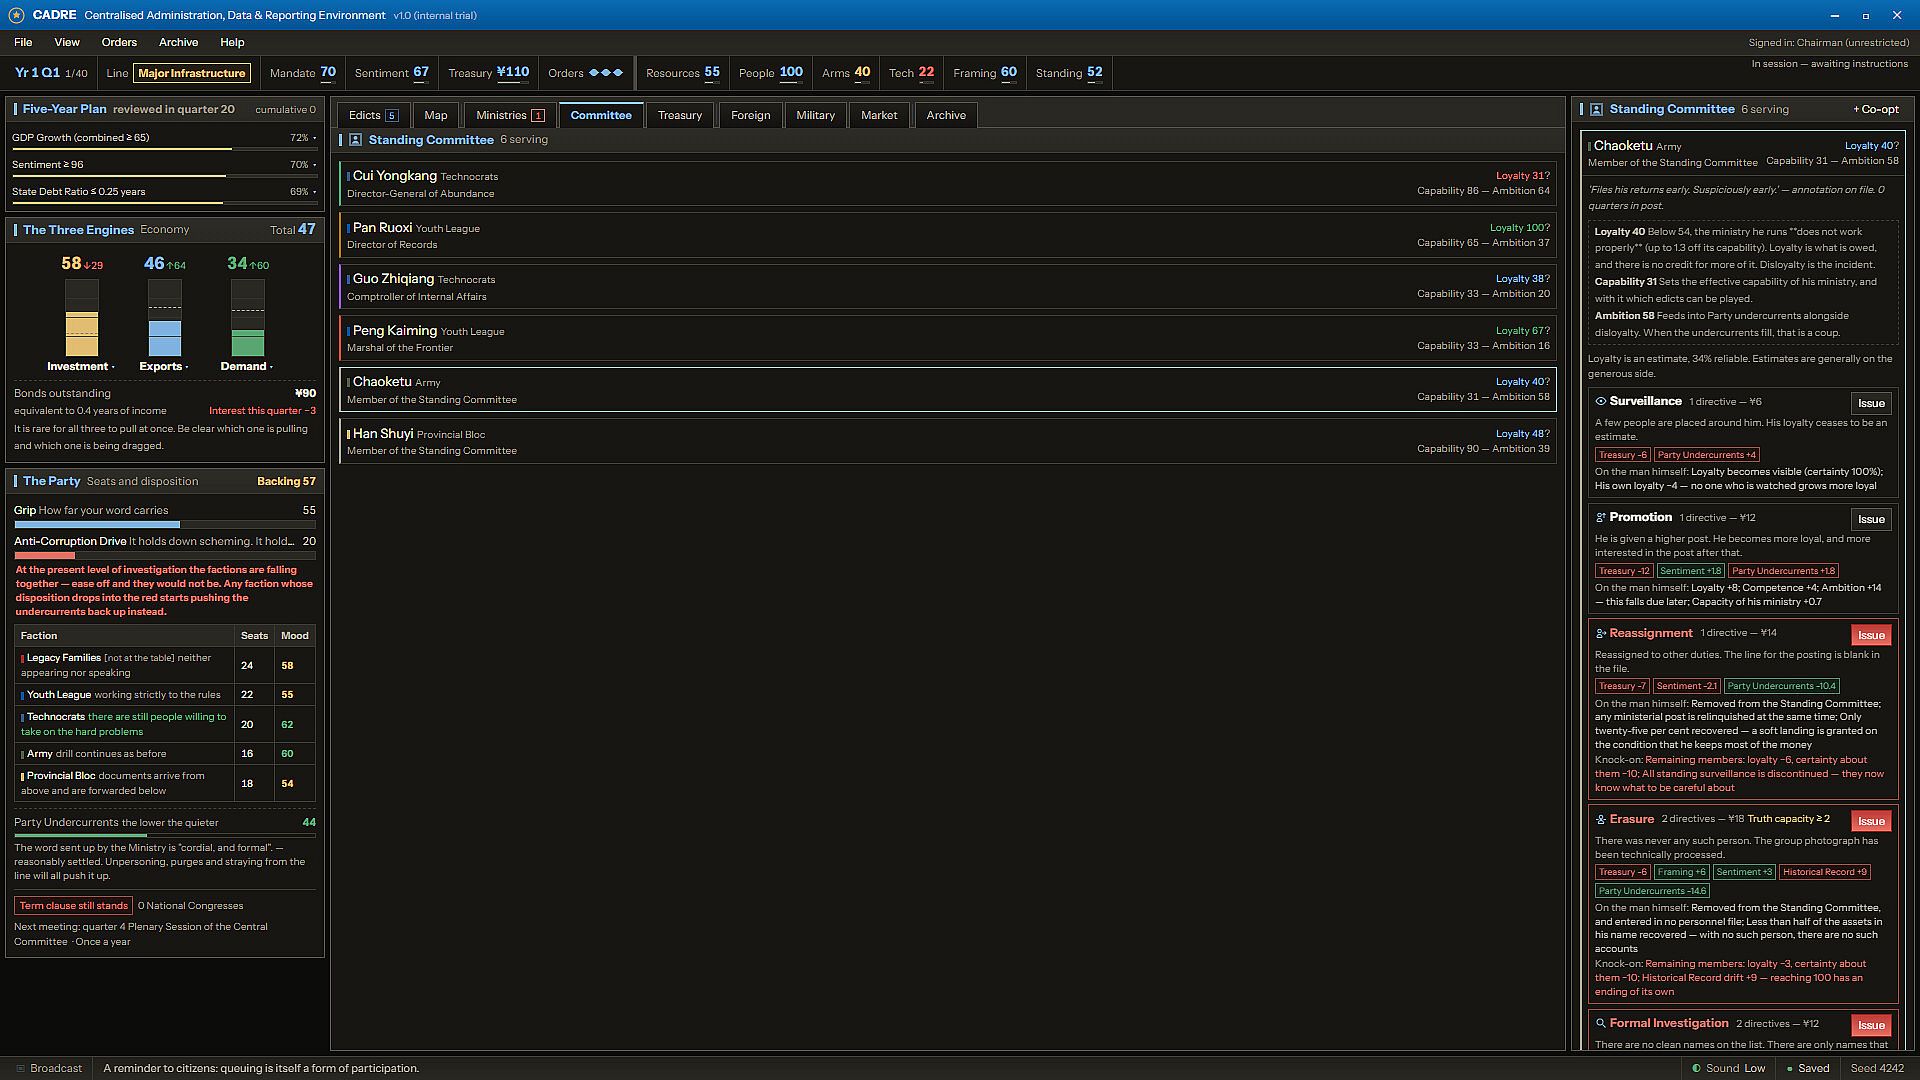Click the Surveillance eye icon
Screen dimensions: 1920x1080
1600,402
